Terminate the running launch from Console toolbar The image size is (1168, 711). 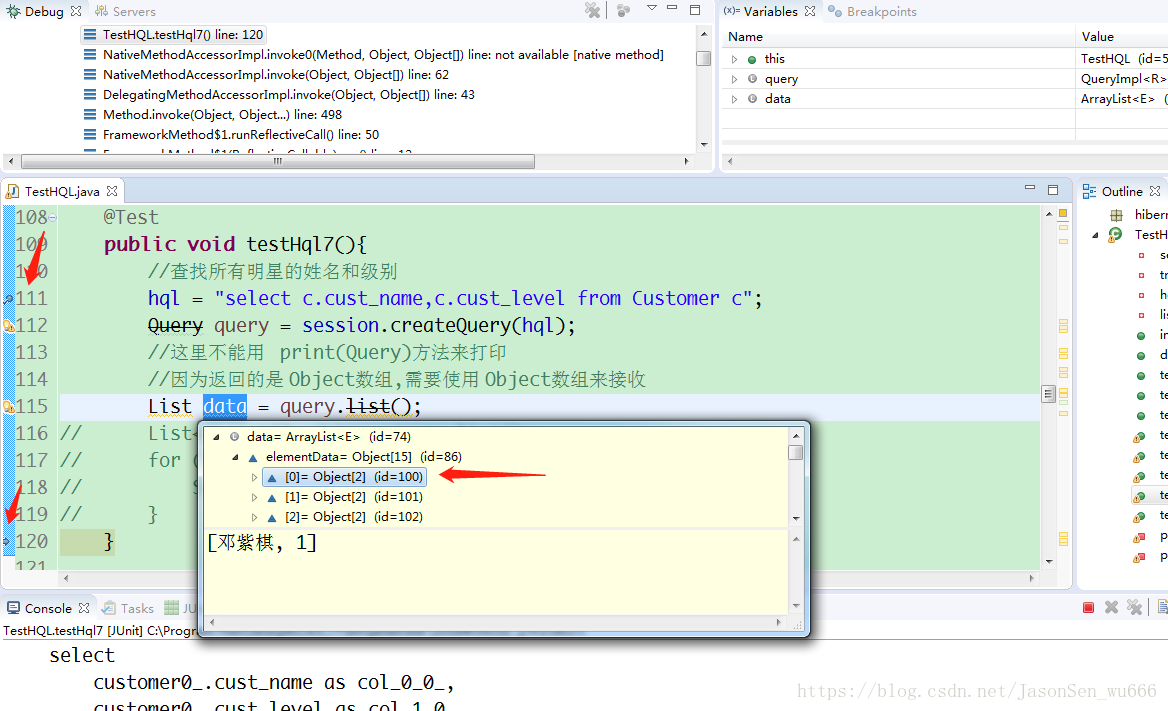click(1088, 607)
